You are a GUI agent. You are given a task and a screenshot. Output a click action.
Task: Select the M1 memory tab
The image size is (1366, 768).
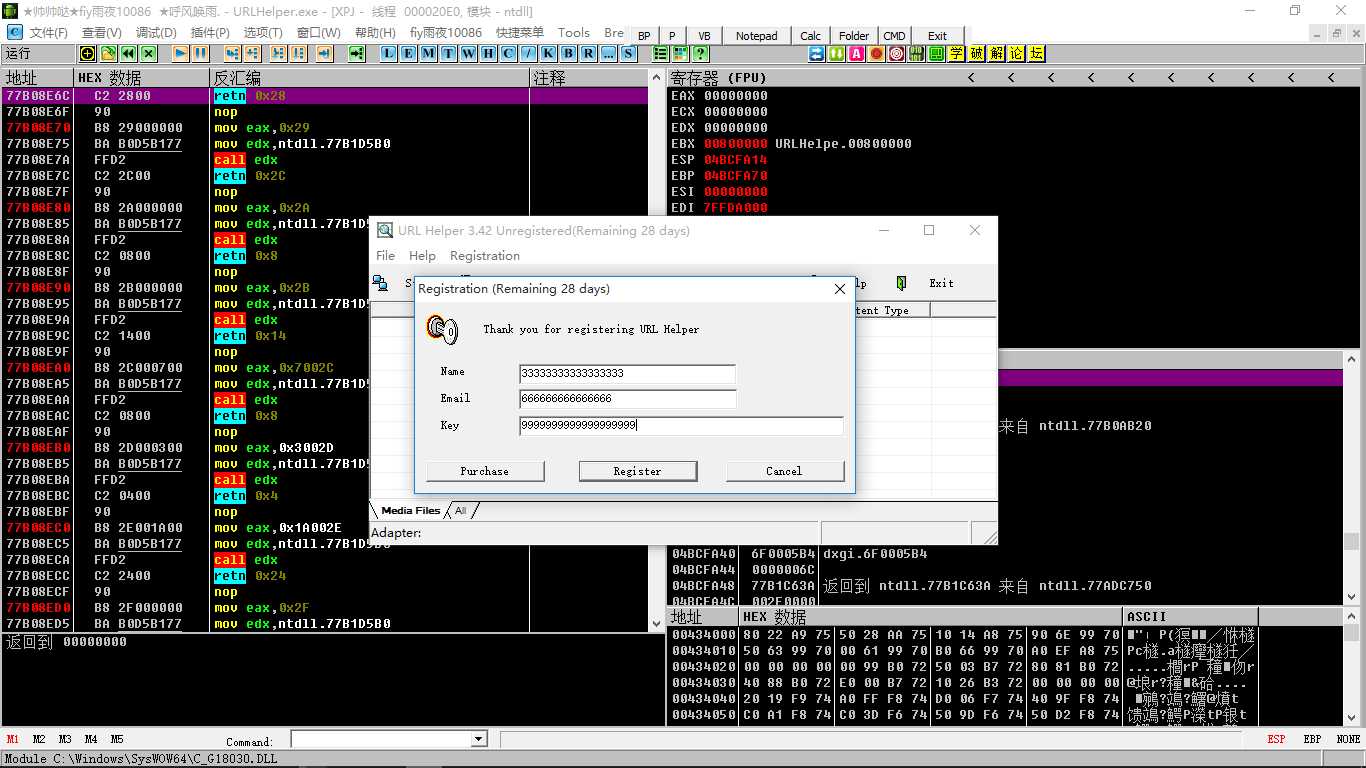click(13, 739)
